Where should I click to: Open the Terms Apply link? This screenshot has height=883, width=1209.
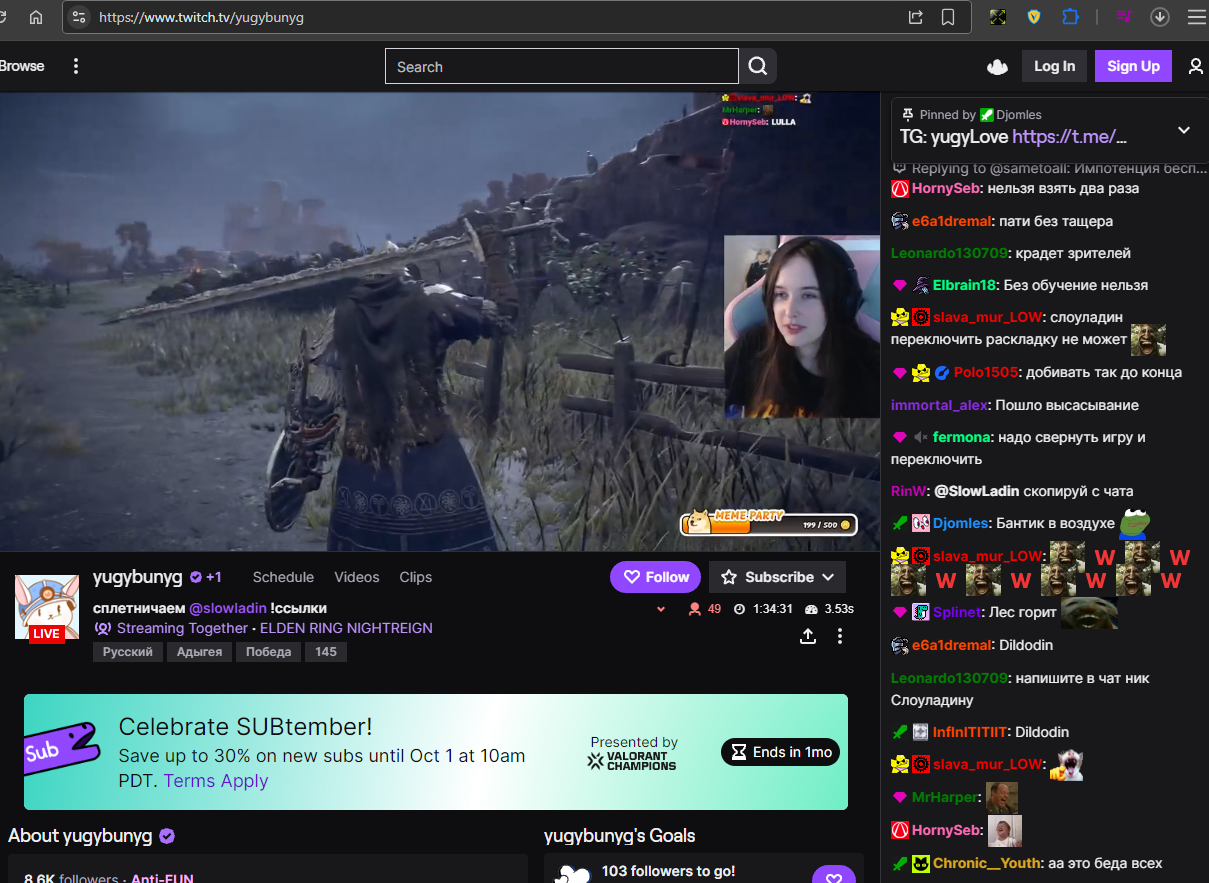(x=216, y=781)
